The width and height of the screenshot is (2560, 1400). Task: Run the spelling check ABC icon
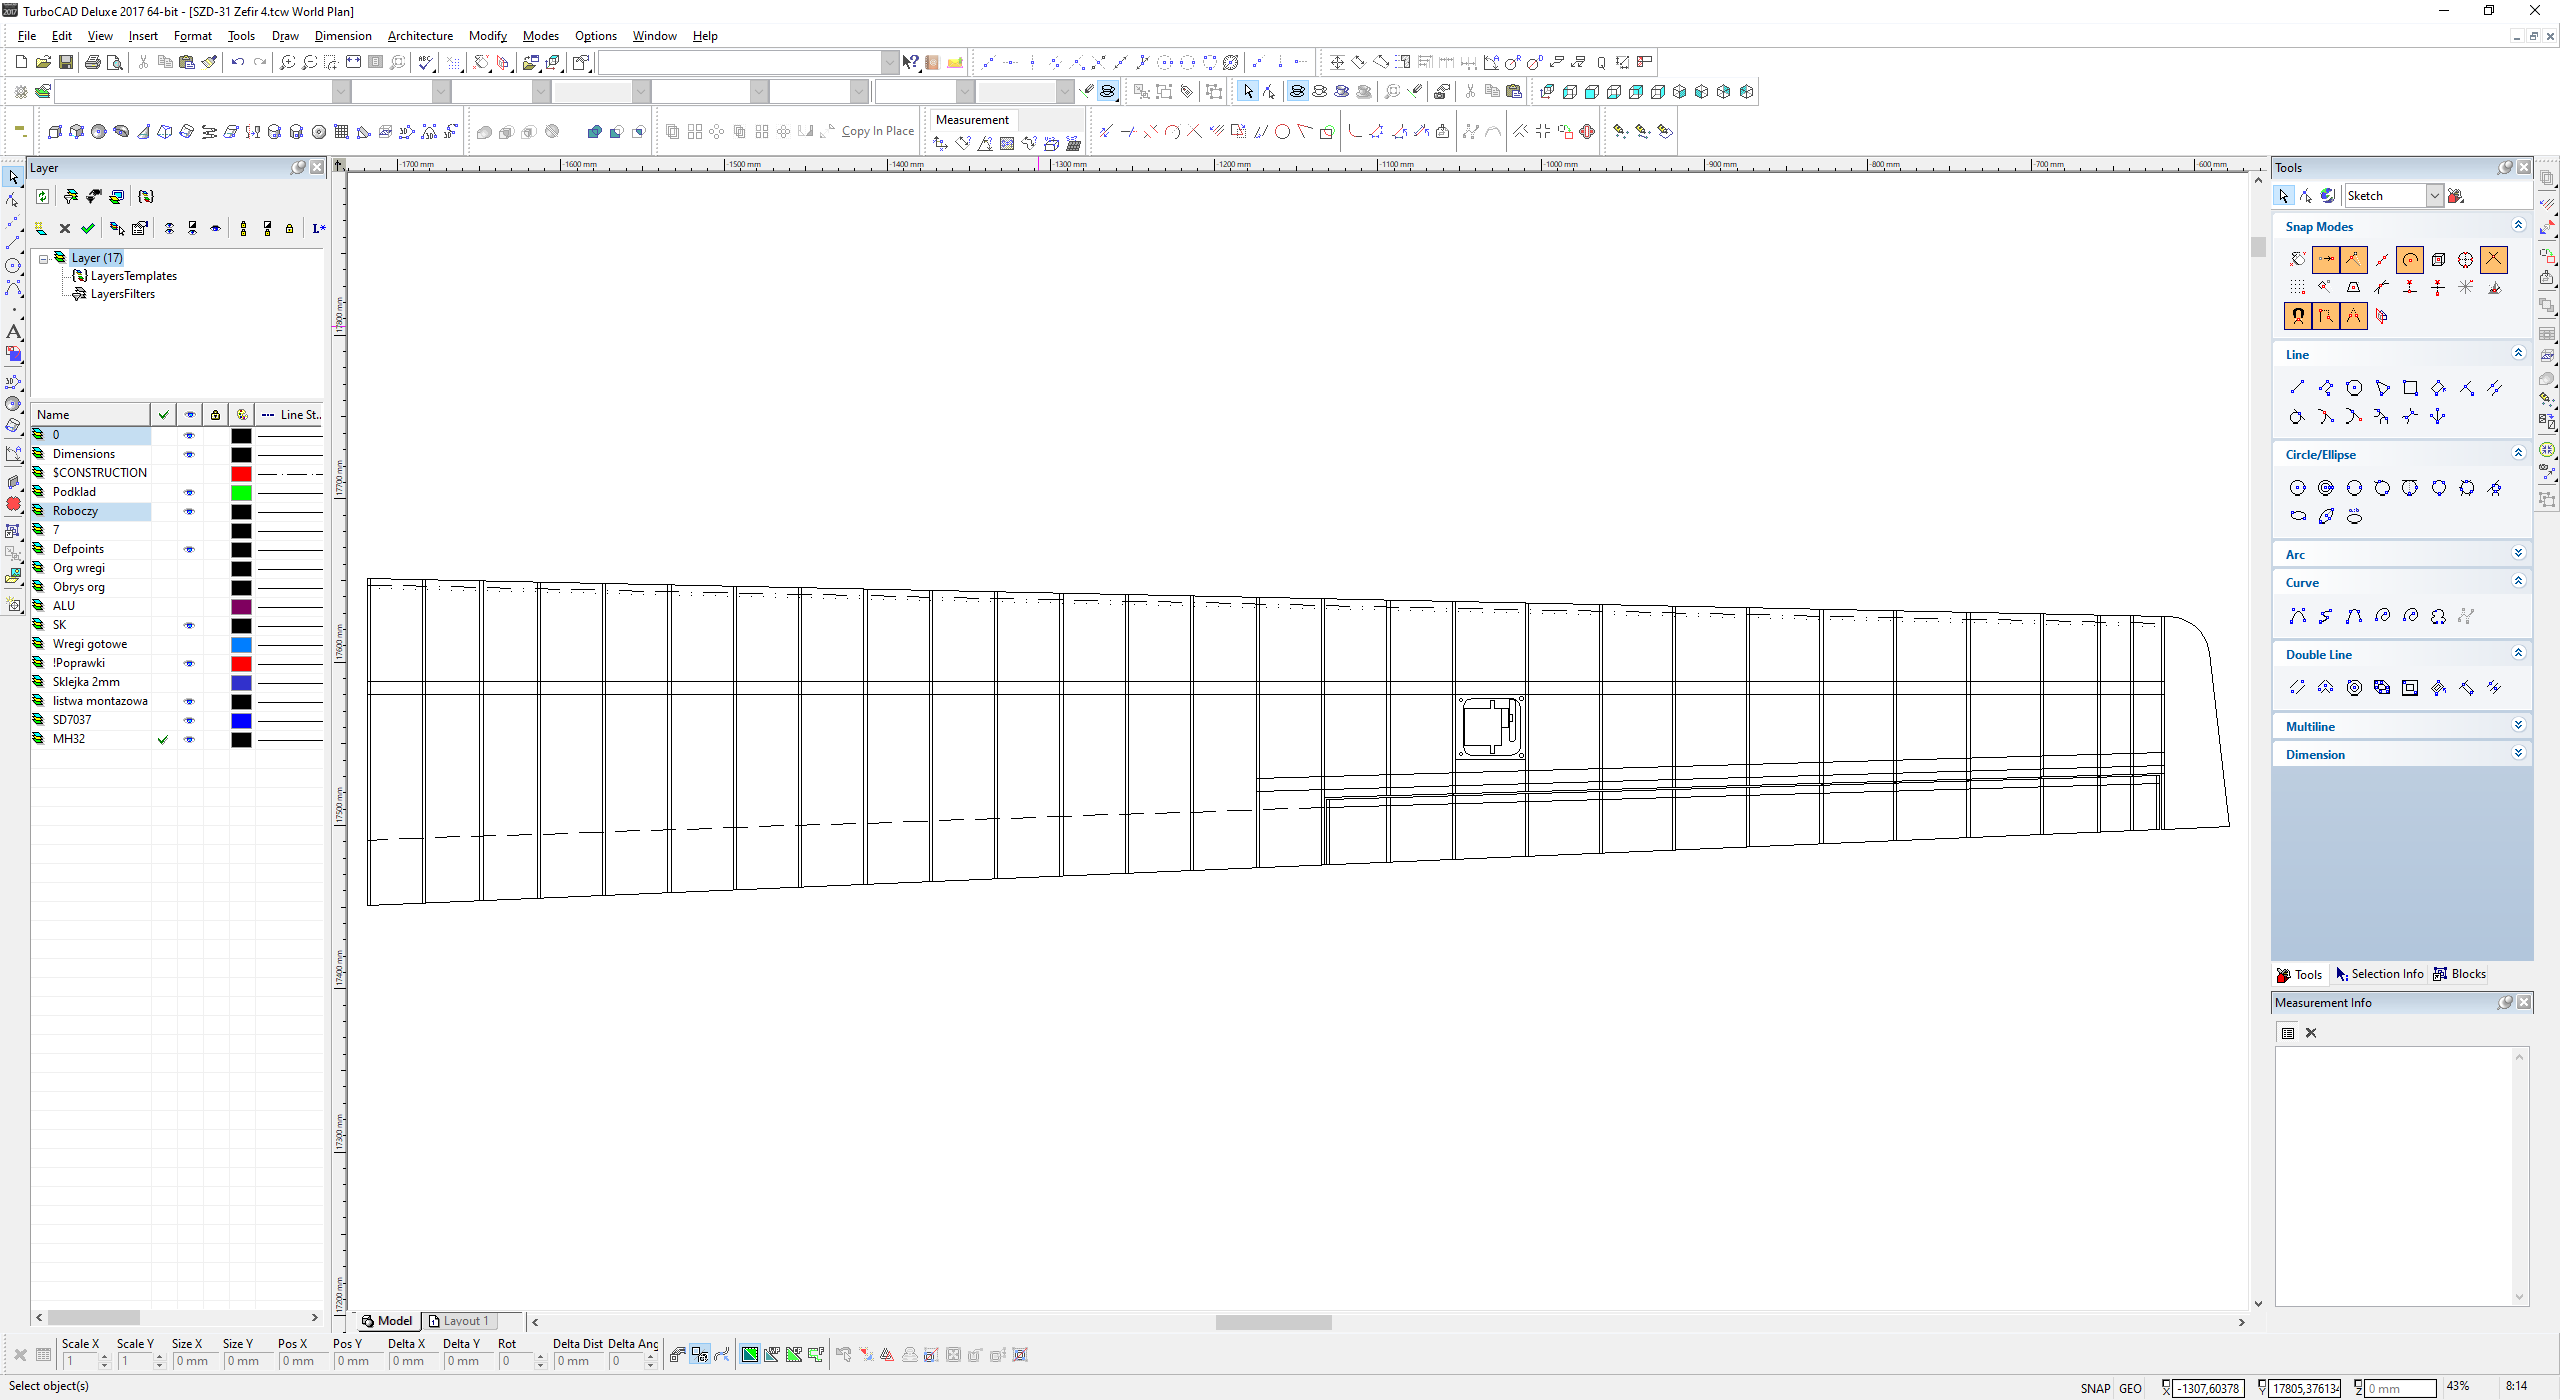tap(427, 62)
